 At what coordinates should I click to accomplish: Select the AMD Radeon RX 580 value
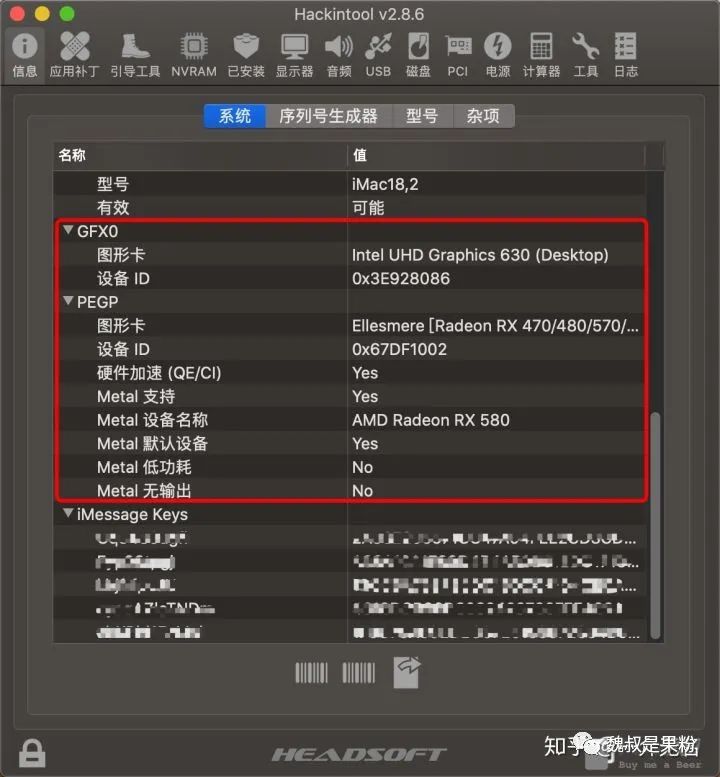(431, 420)
